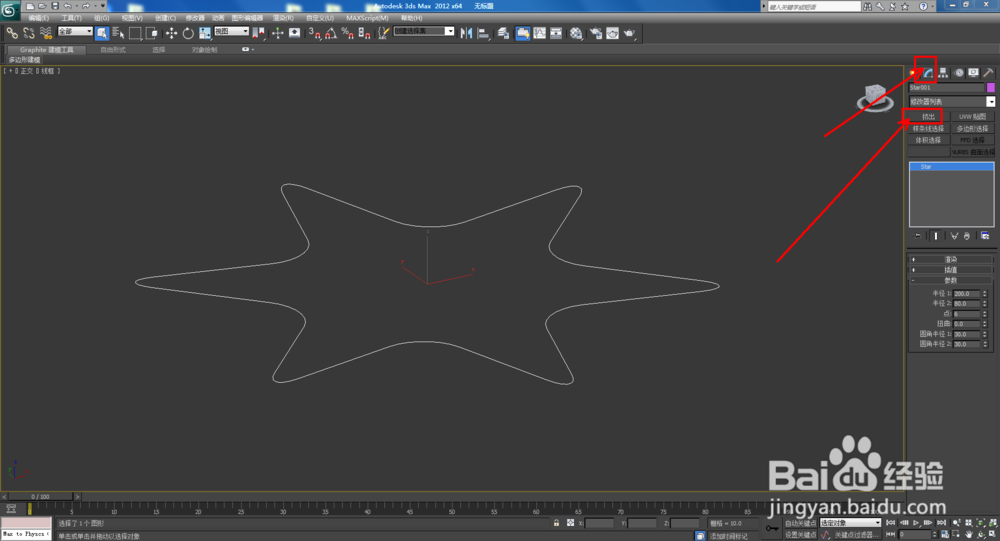Switch to the 自由形式 ribbon tab
This screenshot has width=1000, height=541.
click(113, 50)
